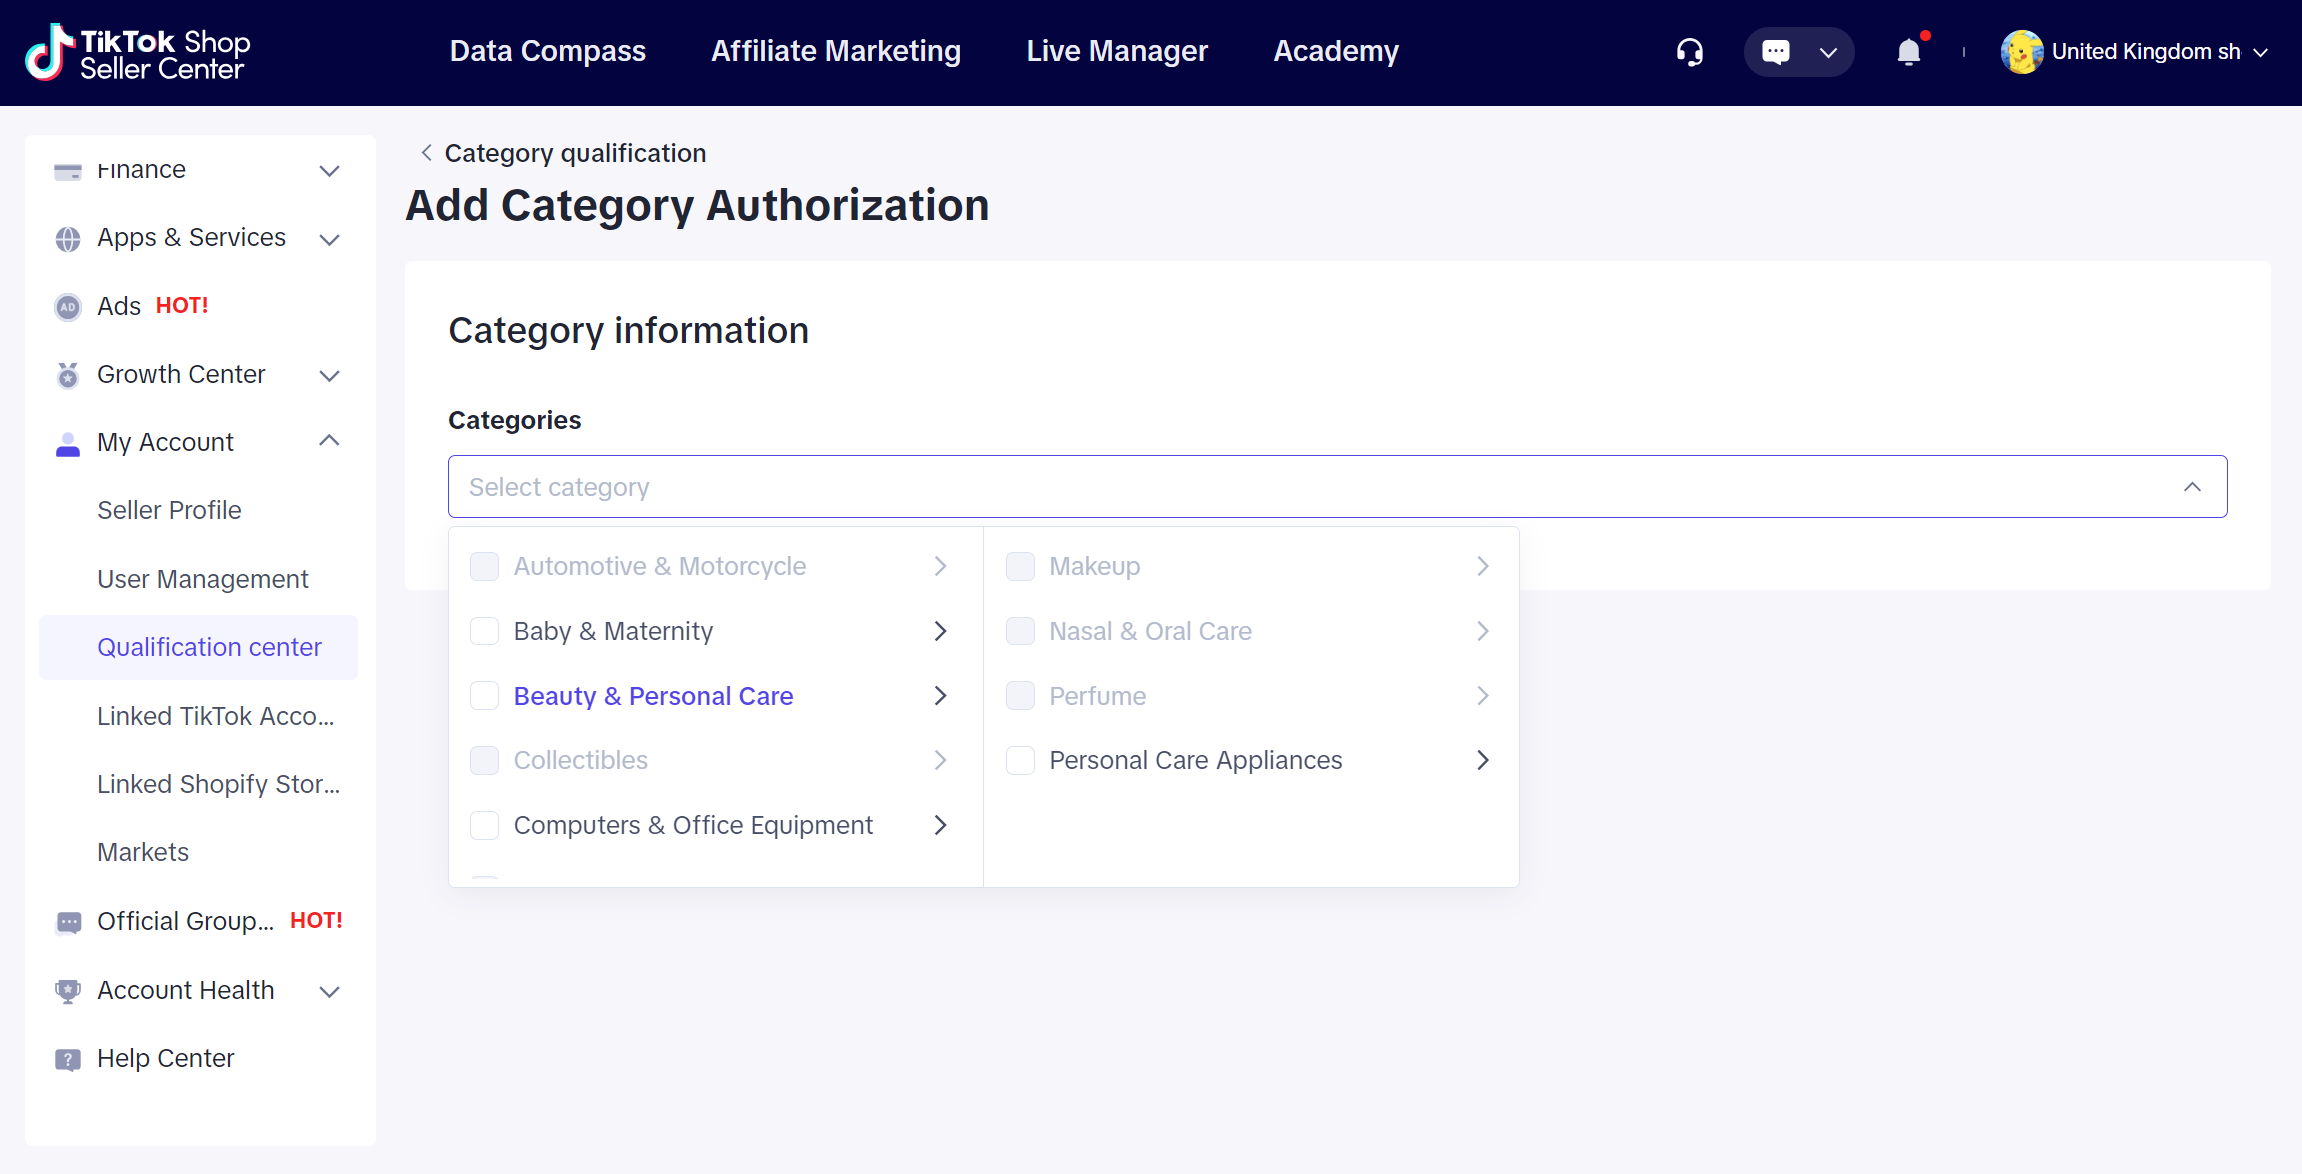
Task: Check the Baby & Maternity checkbox
Action: [485, 631]
